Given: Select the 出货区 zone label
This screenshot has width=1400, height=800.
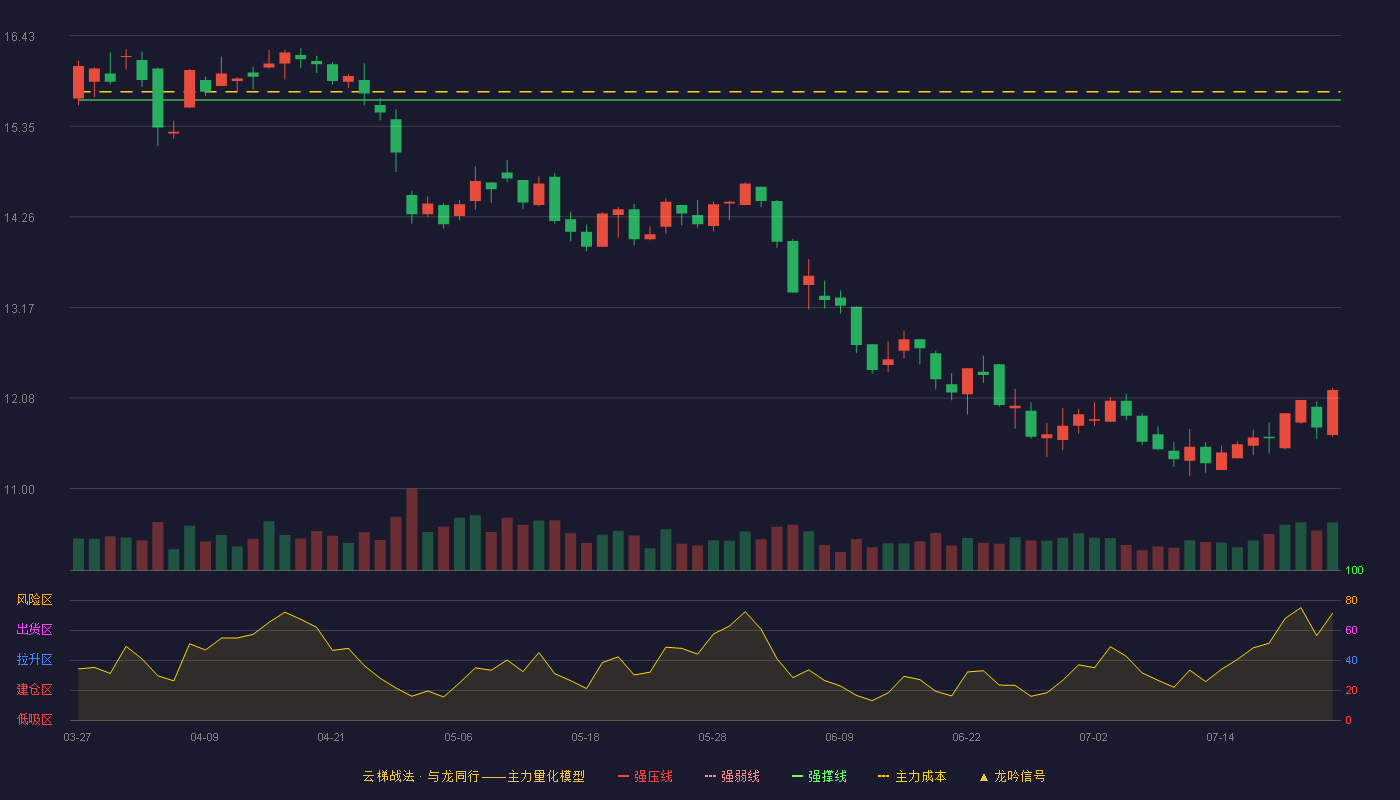Looking at the screenshot, I should 34,630.
